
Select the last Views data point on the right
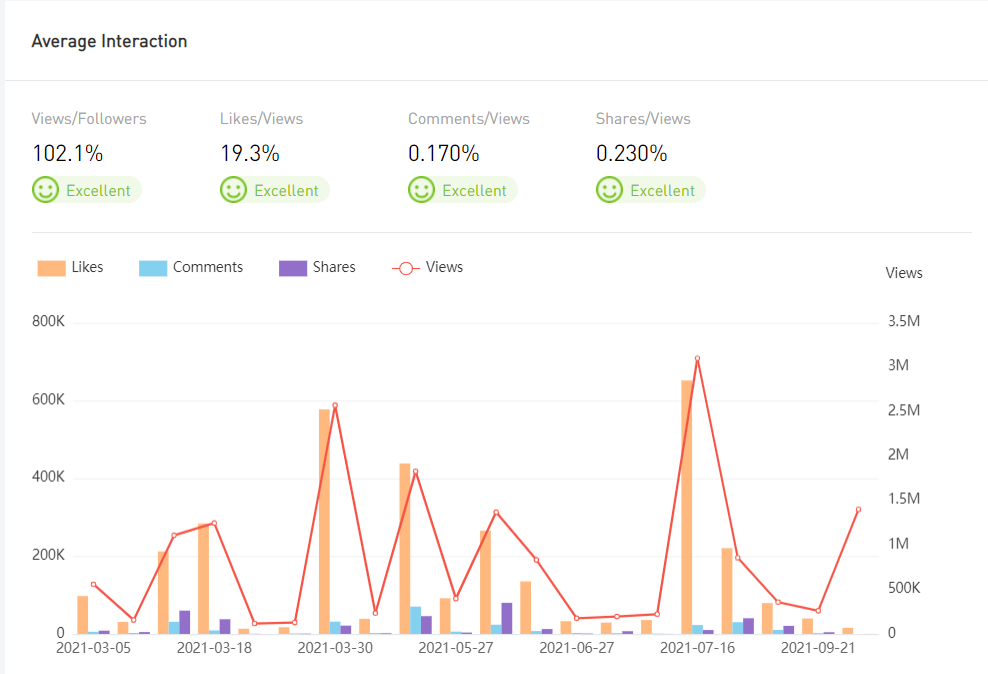(858, 509)
